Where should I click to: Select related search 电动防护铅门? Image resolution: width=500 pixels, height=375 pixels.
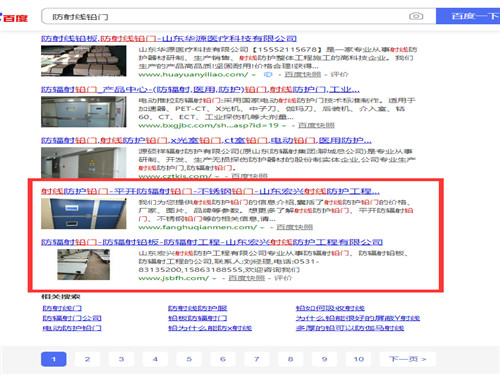pos(72,328)
